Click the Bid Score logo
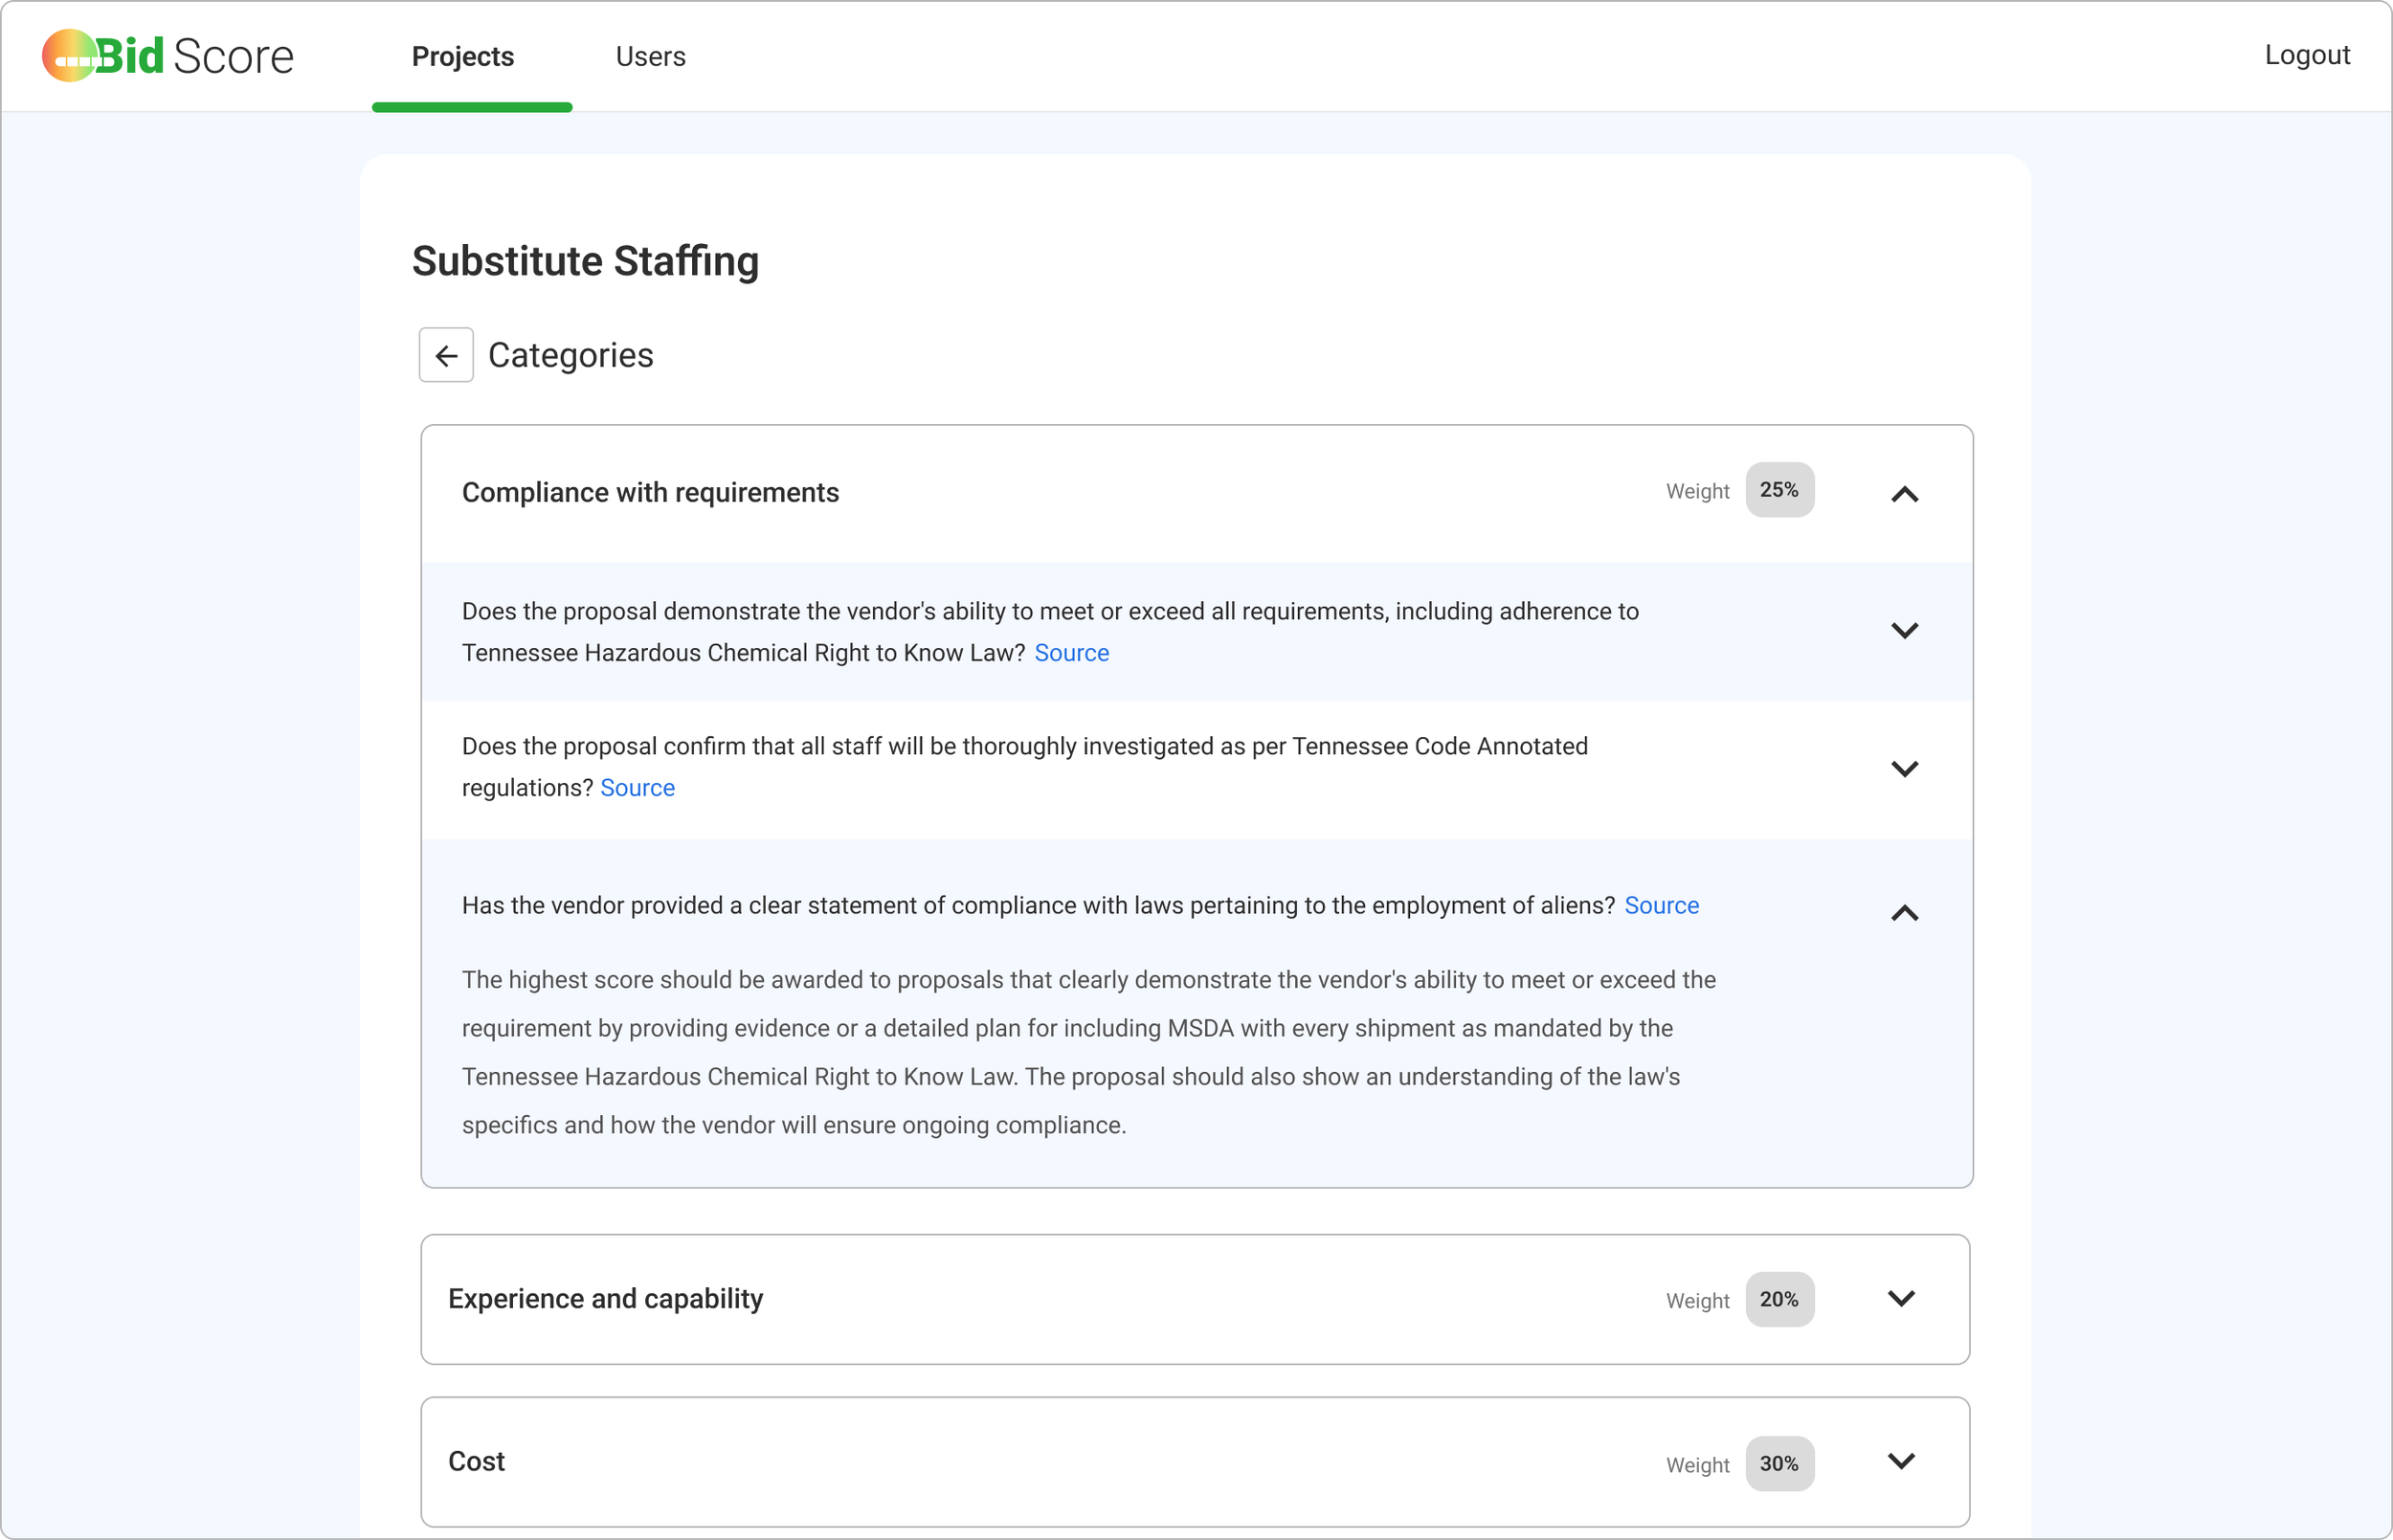 [x=168, y=56]
